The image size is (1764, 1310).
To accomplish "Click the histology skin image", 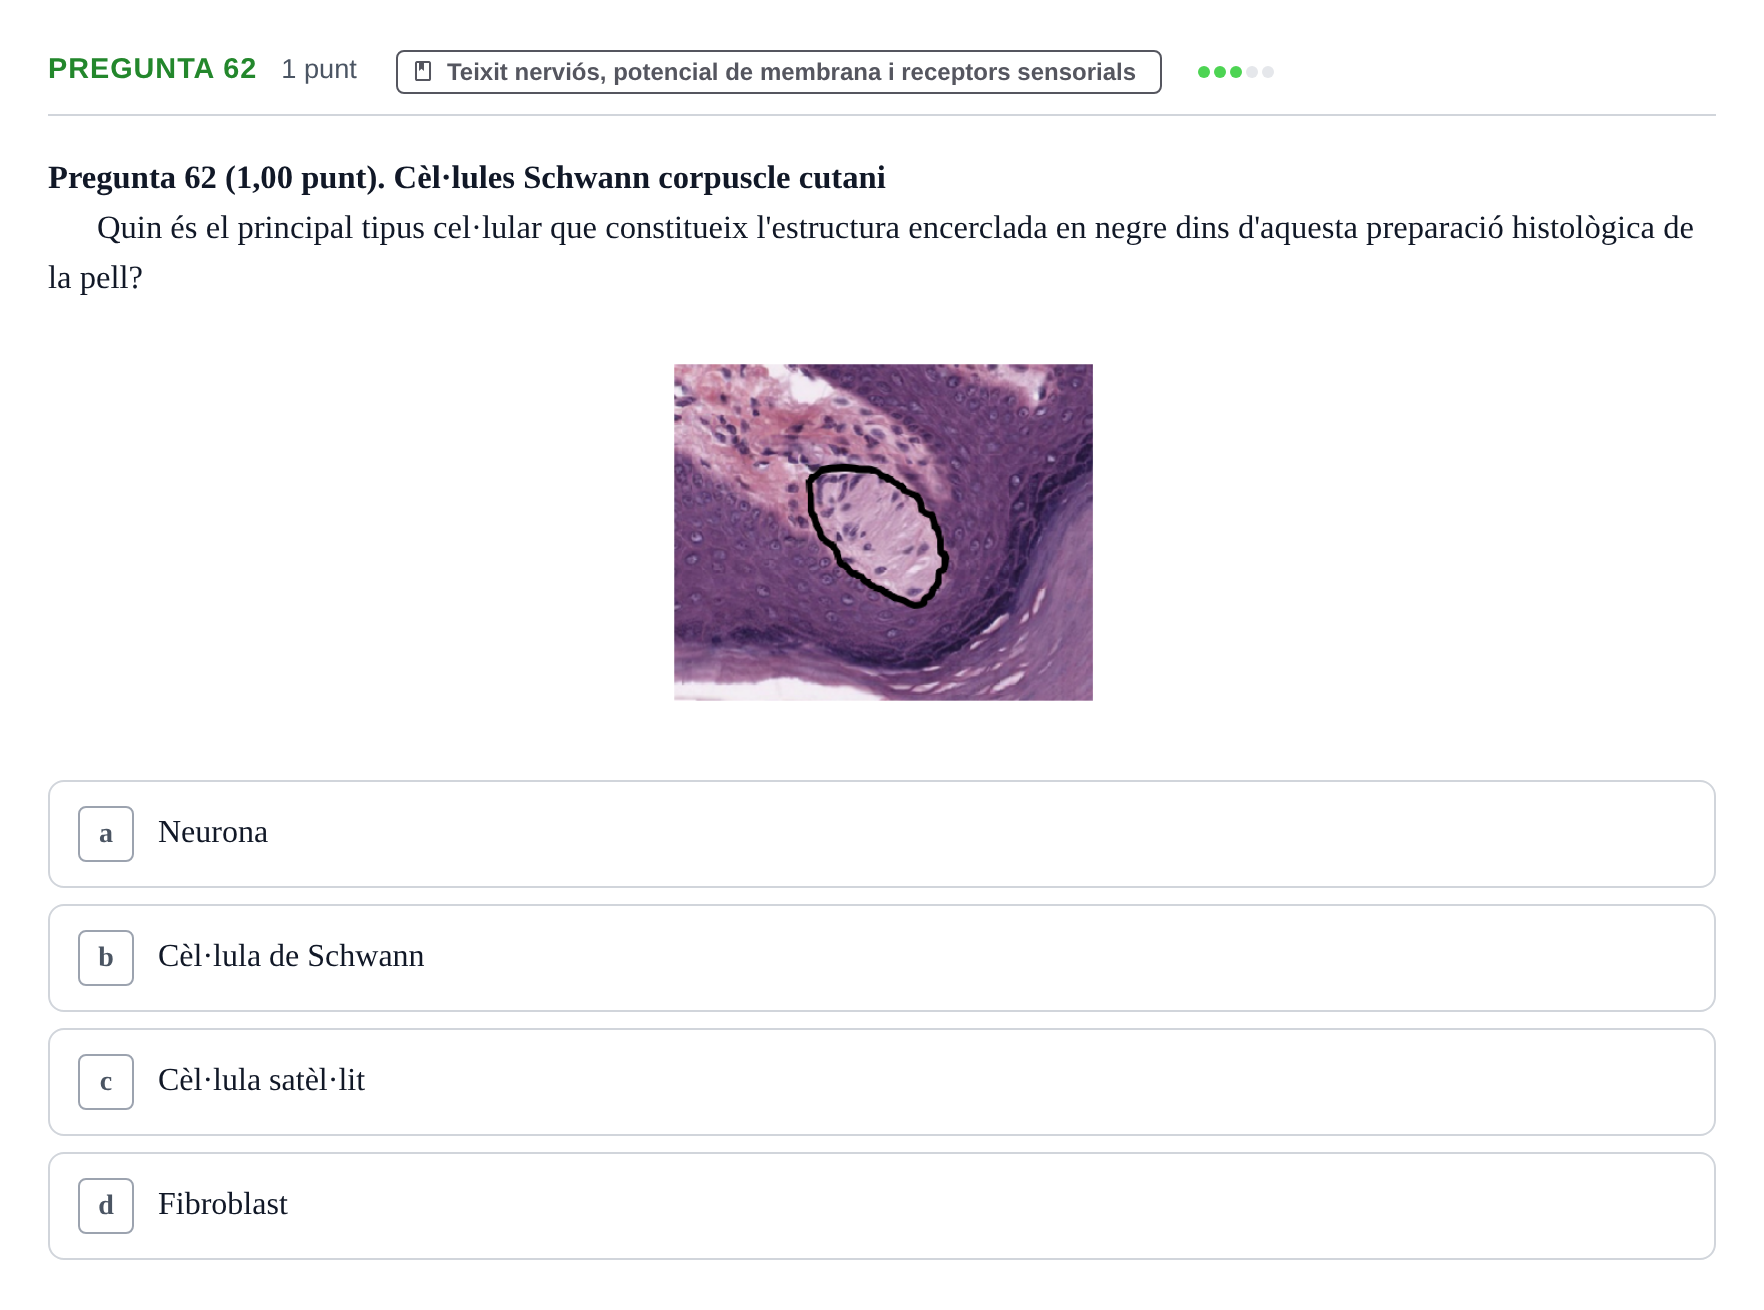I will click(x=883, y=532).
